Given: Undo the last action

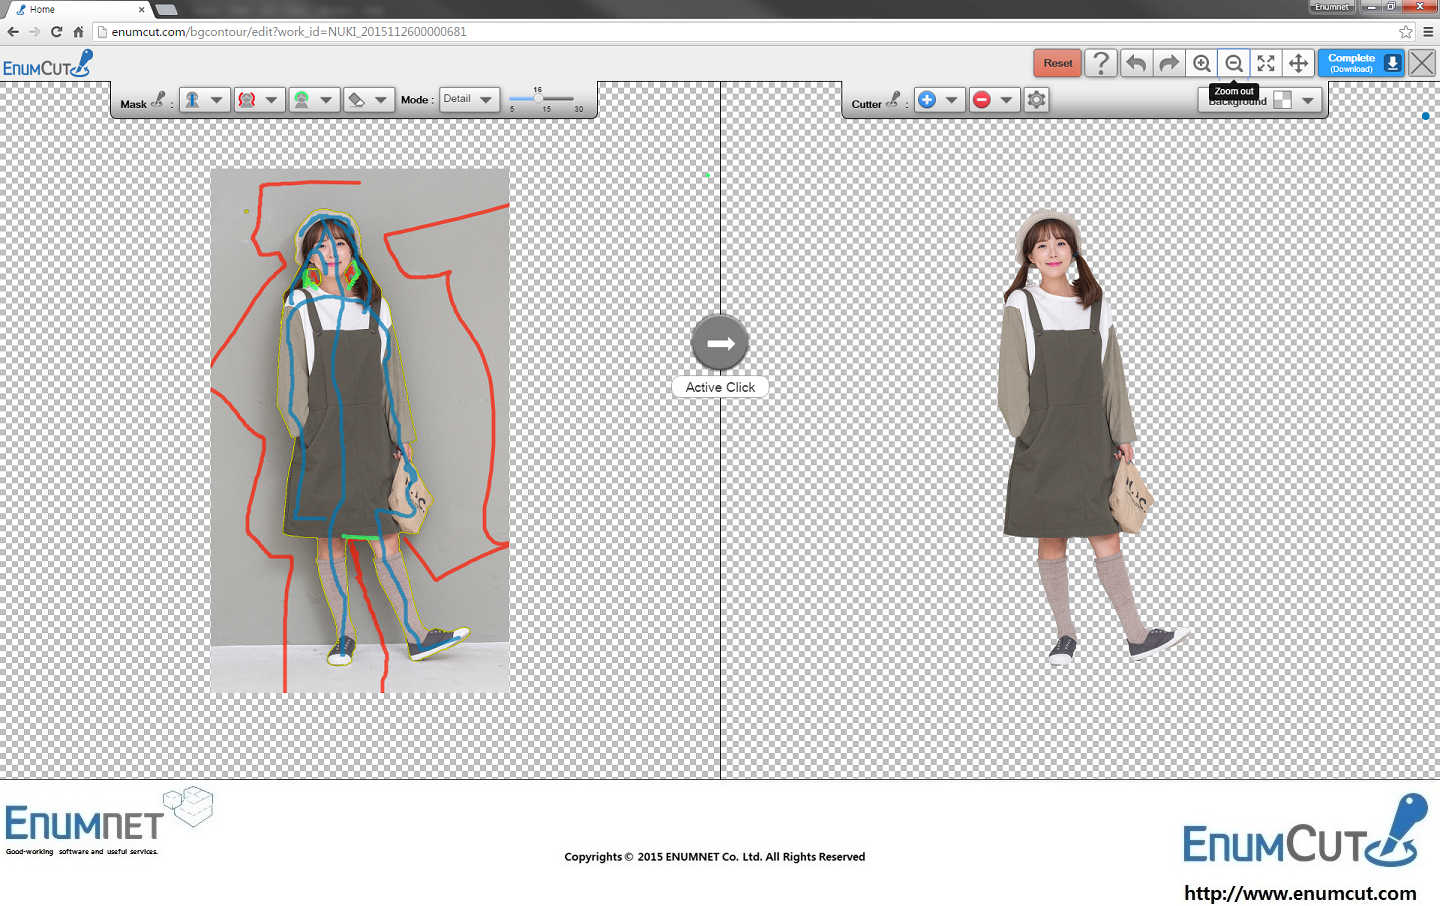Looking at the screenshot, I should (x=1136, y=63).
